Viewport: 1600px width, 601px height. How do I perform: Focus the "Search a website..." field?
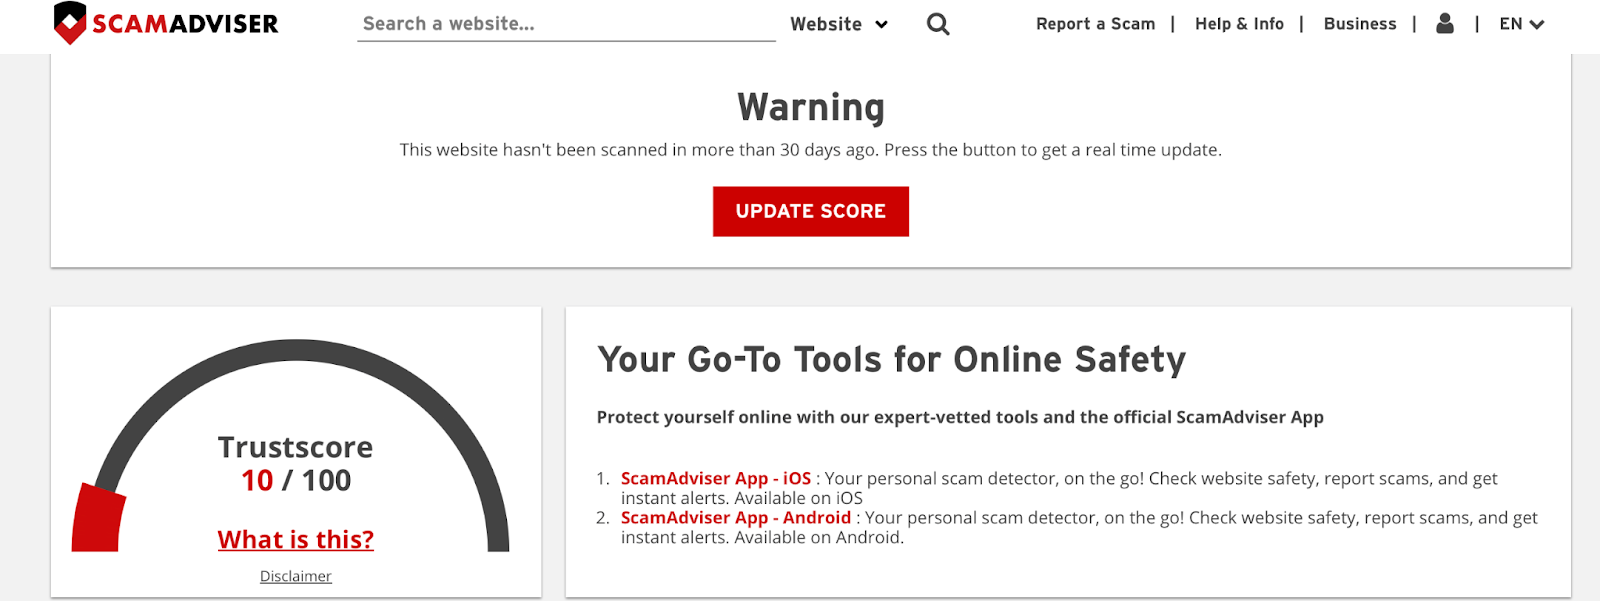tap(565, 24)
